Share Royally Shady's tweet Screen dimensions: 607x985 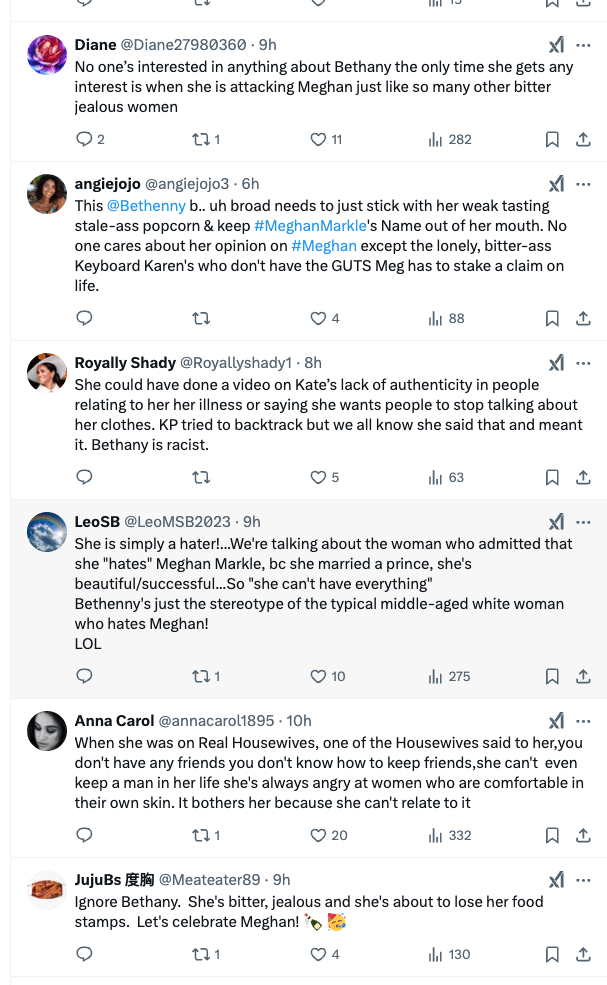583,478
